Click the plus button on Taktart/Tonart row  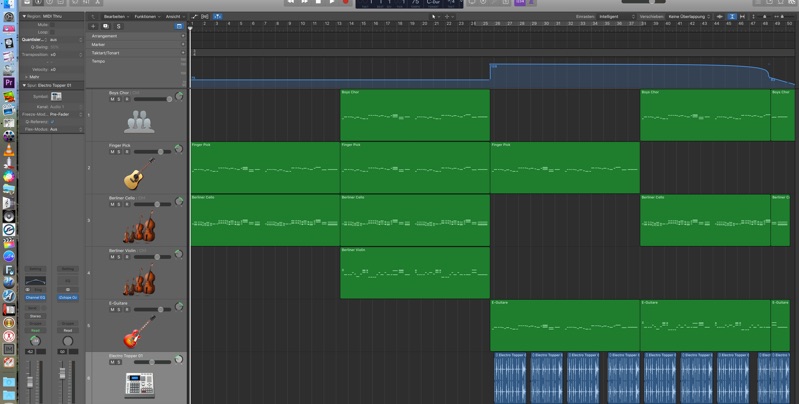point(183,52)
